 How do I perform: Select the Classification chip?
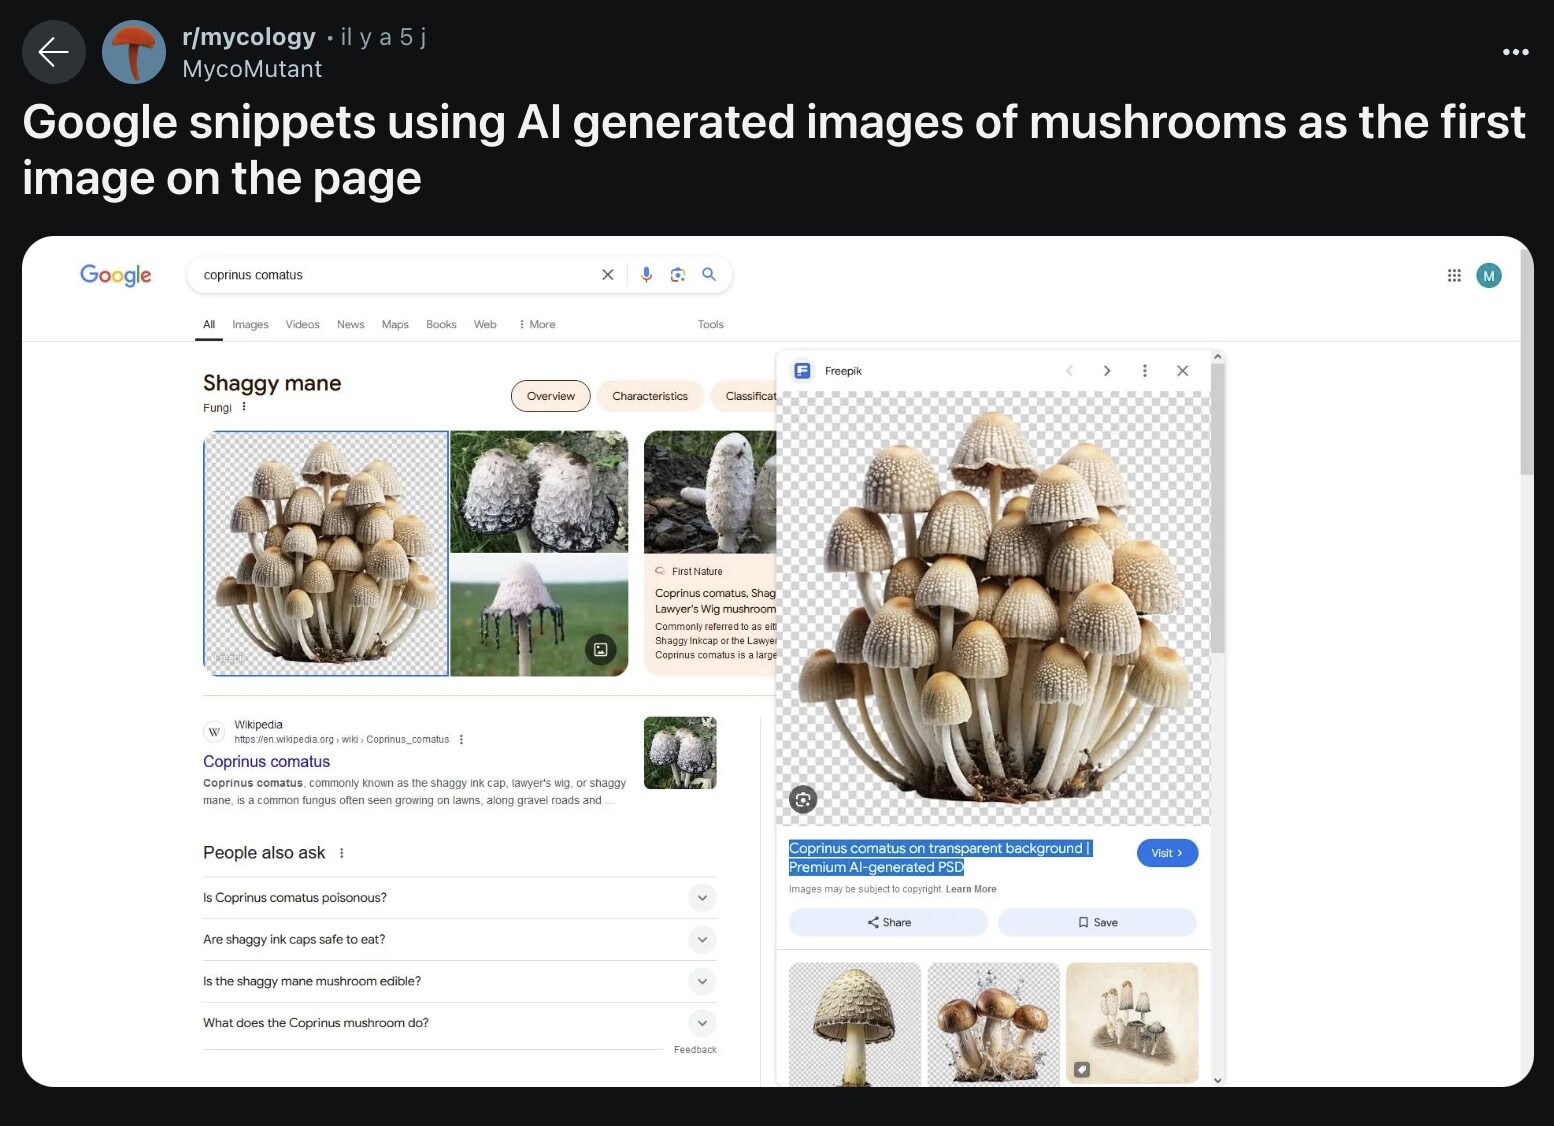tap(745, 397)
